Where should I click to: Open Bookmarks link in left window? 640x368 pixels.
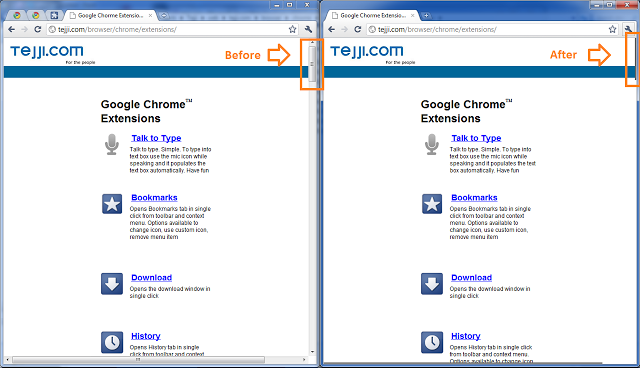coord(154,197)
